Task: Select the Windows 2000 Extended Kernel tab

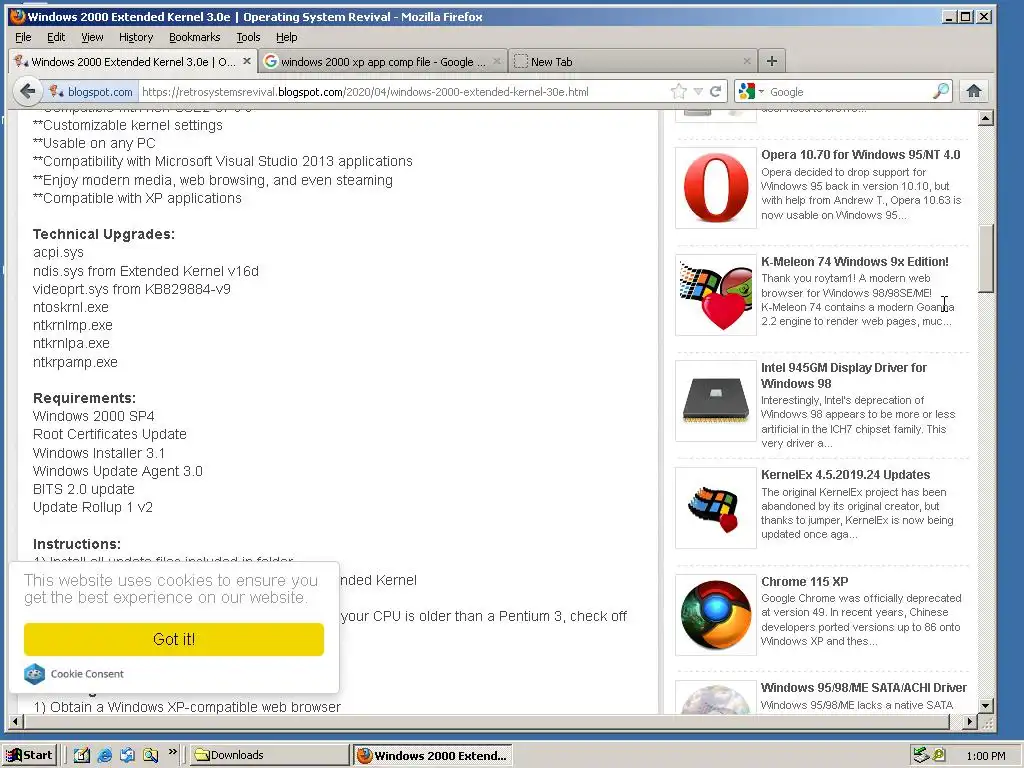Action: [133, 61]
